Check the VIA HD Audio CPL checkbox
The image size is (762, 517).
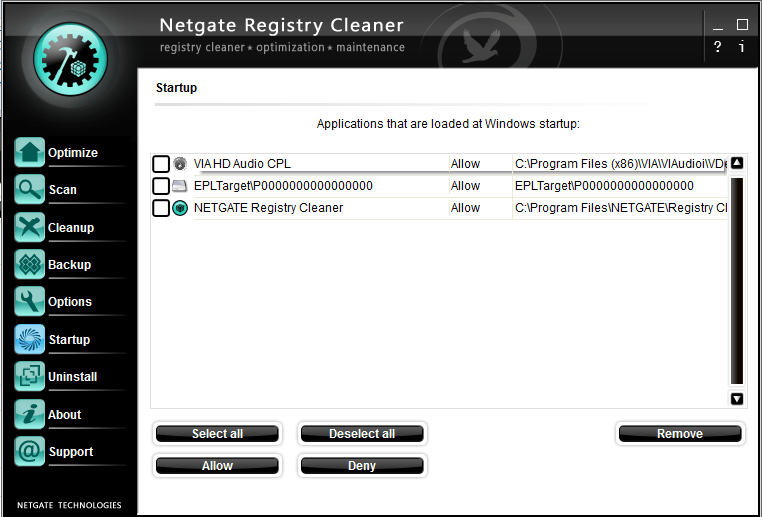161,164
